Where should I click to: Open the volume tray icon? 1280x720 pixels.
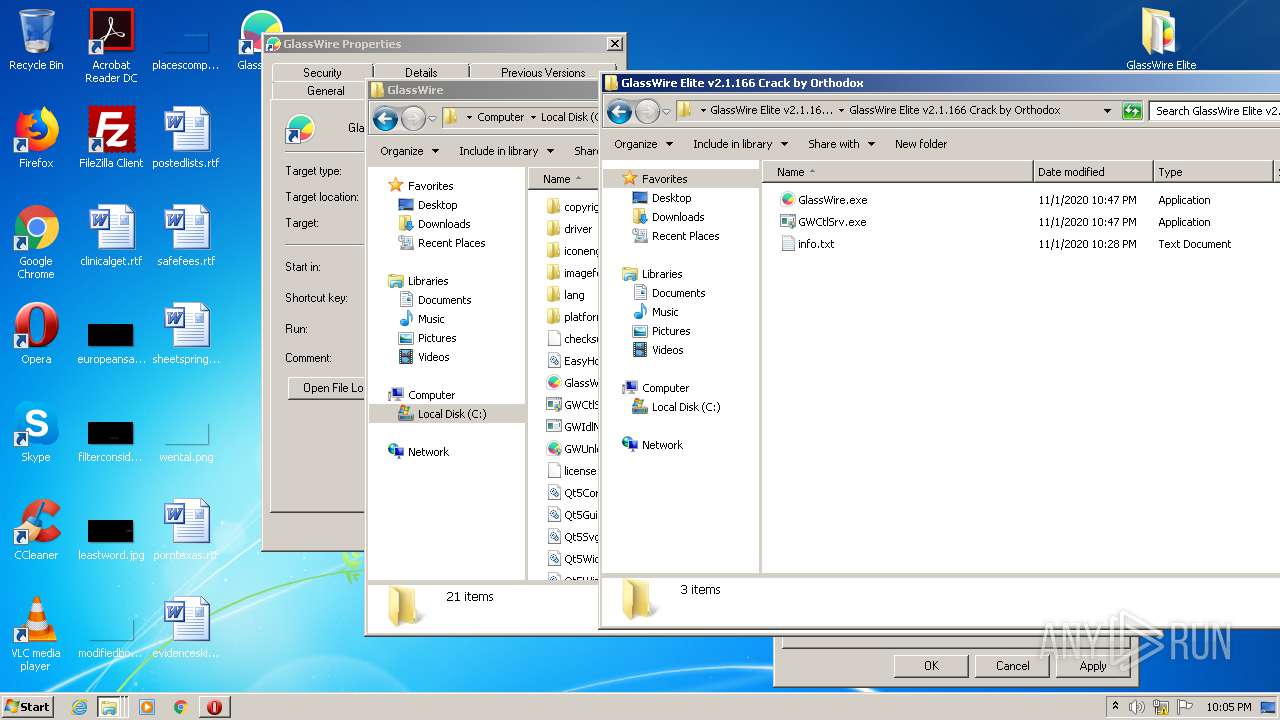[x=1137, y=707]
